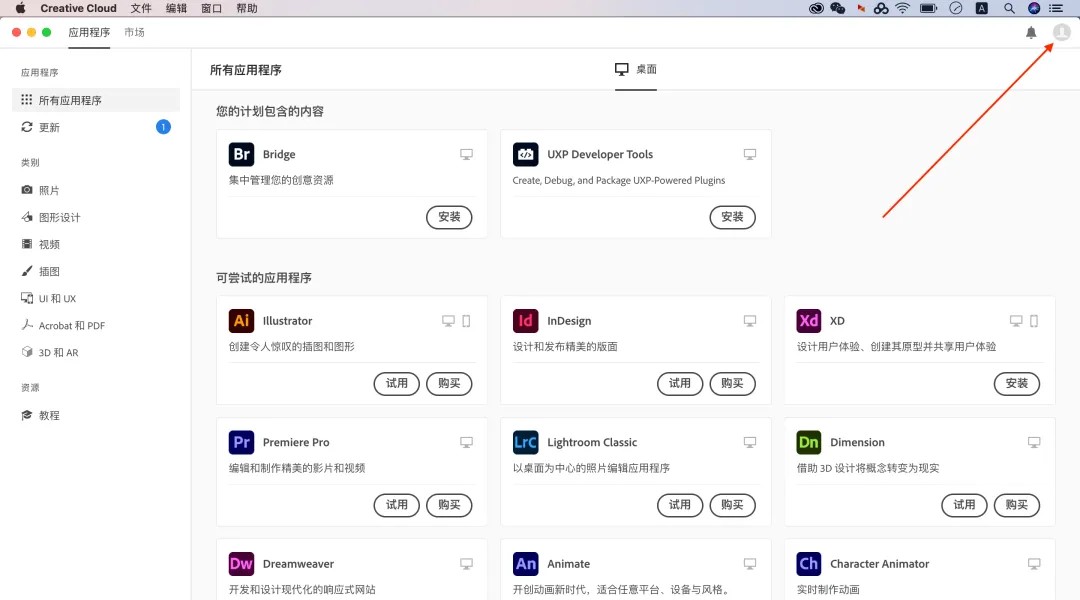Open 更新 in the sidebar
Screen dimensions: 1080x600
tap(96, 127)
